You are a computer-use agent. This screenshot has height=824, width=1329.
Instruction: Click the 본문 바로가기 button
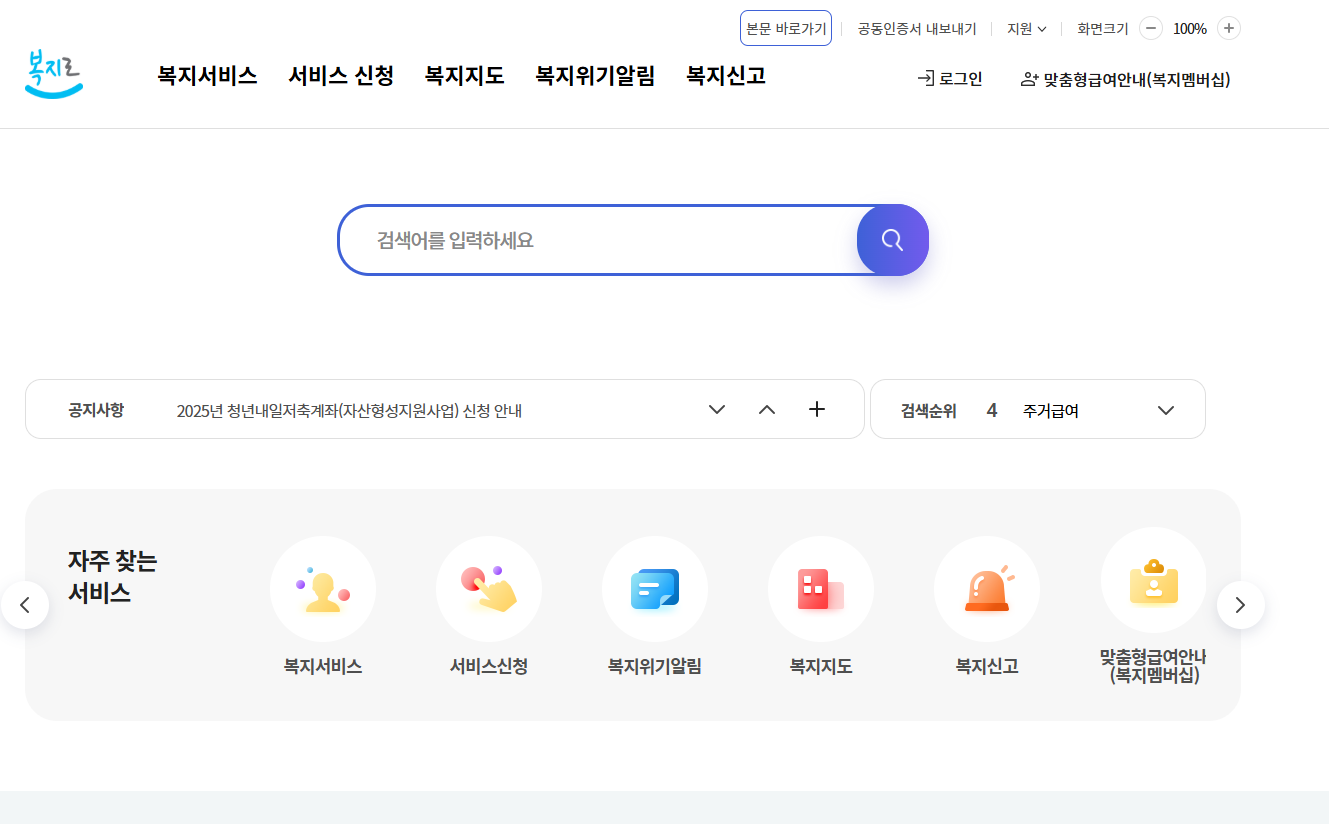point(785,27)
